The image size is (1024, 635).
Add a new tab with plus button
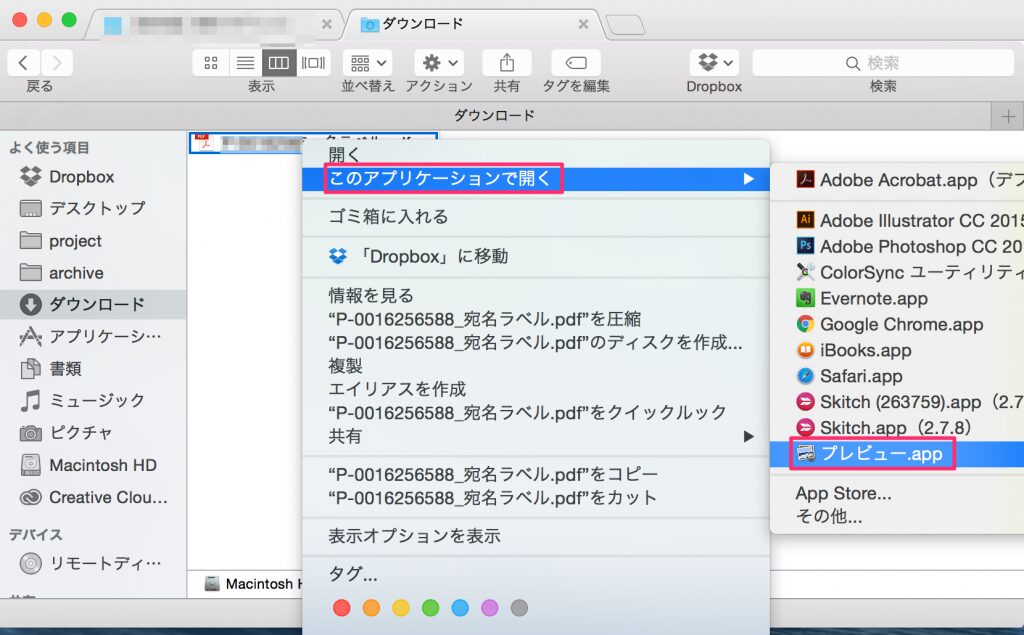point(1007,116)
